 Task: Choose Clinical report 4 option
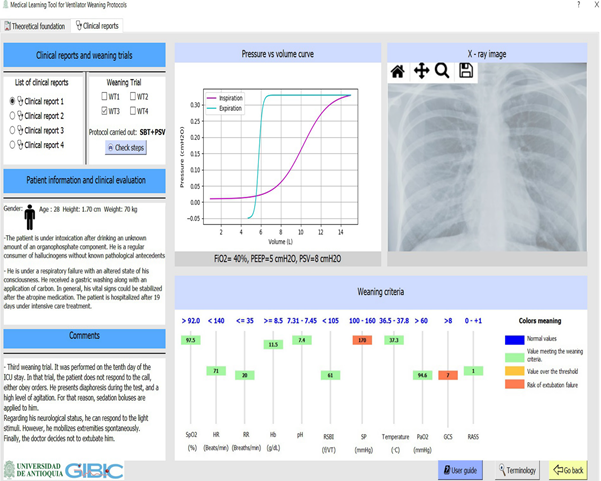[x=13, y=146]
